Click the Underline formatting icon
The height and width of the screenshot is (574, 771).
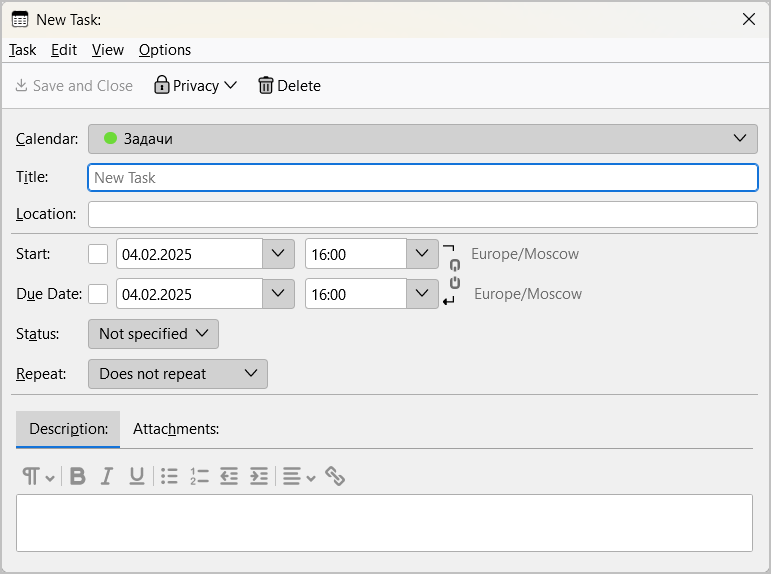(x=137, y=476)
